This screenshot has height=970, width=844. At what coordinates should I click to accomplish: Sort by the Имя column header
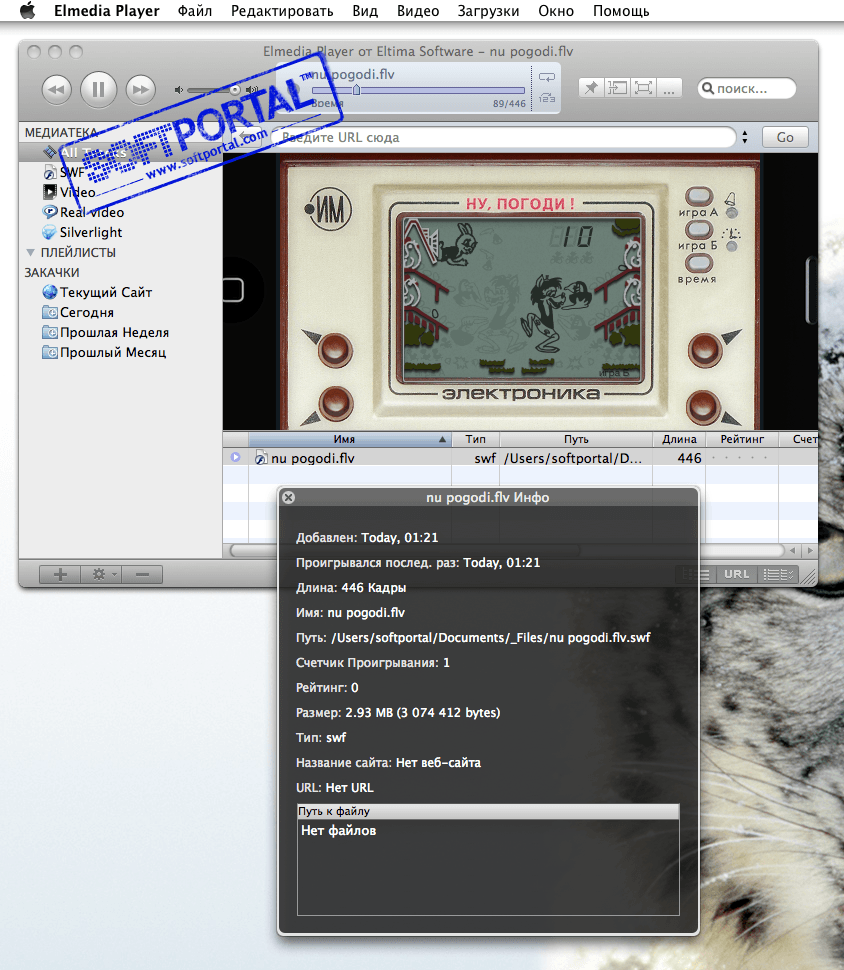click(350, 439)
